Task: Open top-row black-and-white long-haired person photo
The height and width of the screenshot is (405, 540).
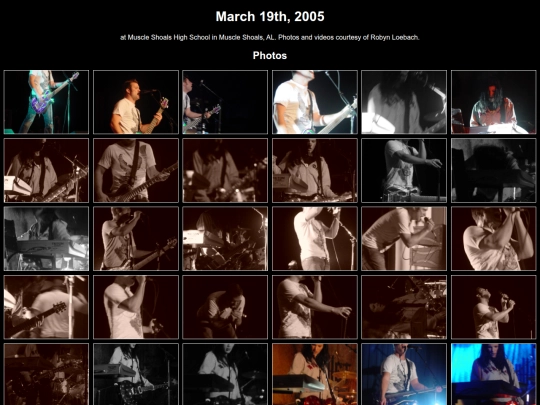Action: point(404,102)
